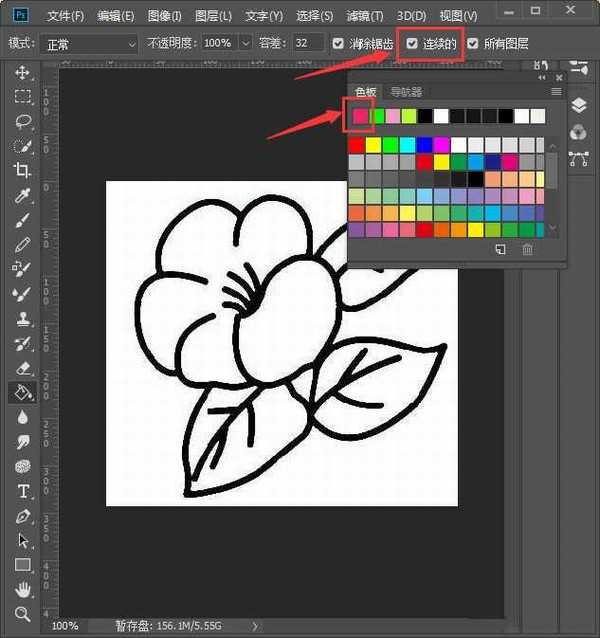This screenshot has height=638, width=600.
Task: Open the 不透明度 100% dropdown arrow
Action: [x=245, y=45]
